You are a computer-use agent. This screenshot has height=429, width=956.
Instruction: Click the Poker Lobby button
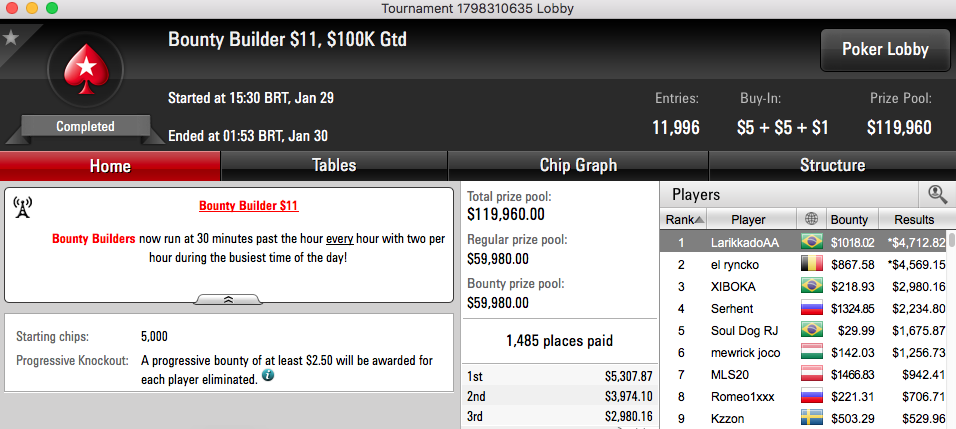tap(885, 50)
